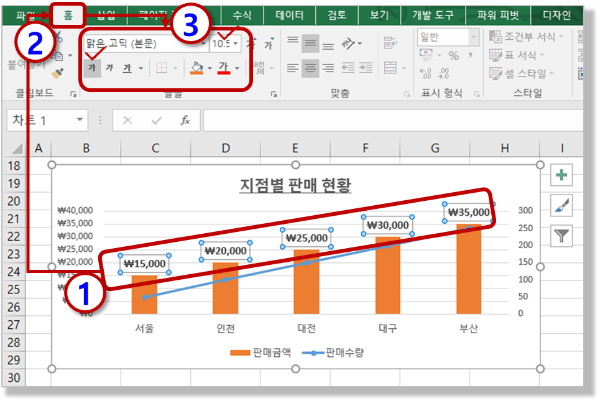Apply the percent style % icon
600x401 pixels.
coord(454,56)
